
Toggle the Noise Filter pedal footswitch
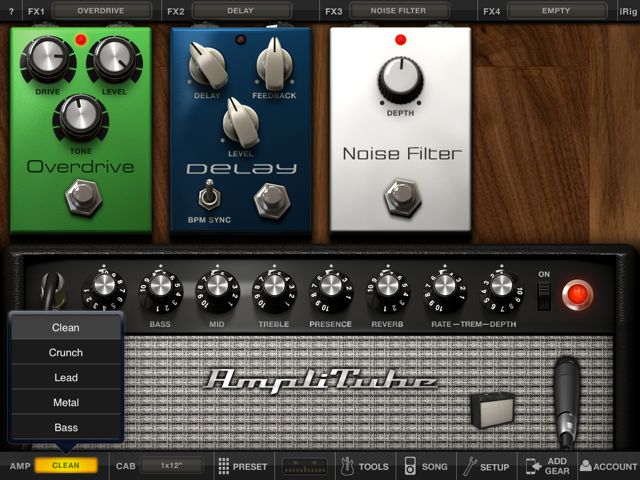402,198
